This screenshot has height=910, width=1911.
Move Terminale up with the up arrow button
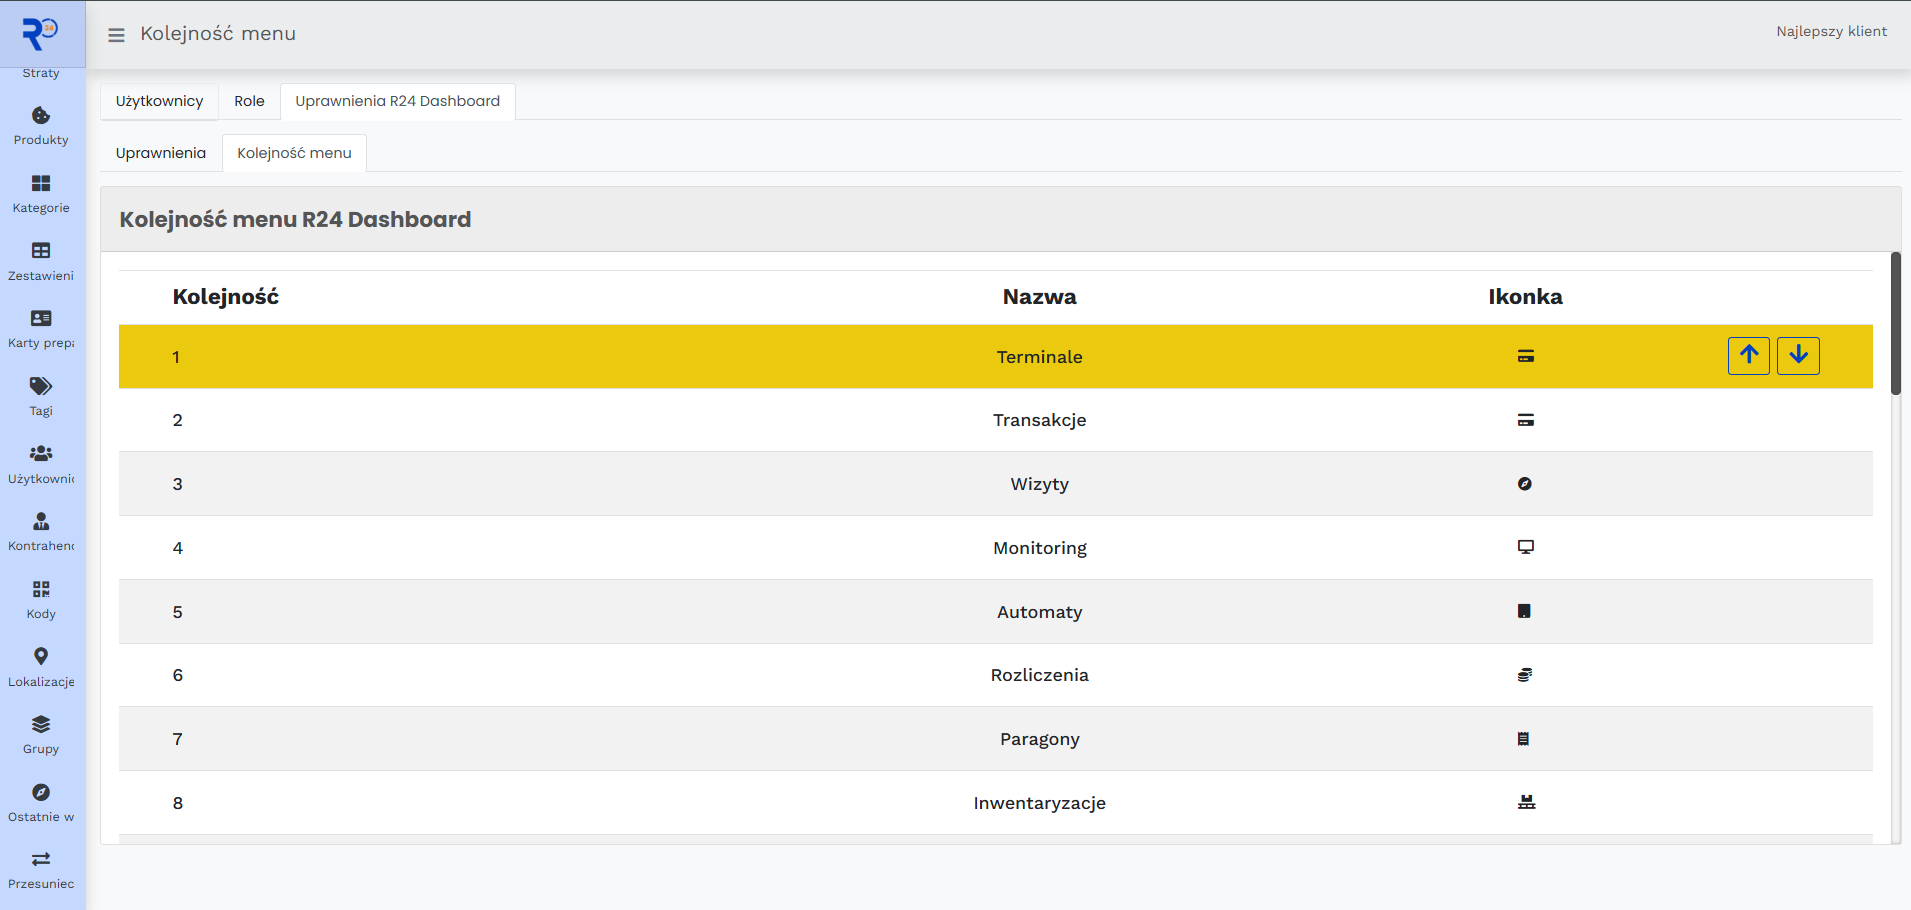[1748, 355]
